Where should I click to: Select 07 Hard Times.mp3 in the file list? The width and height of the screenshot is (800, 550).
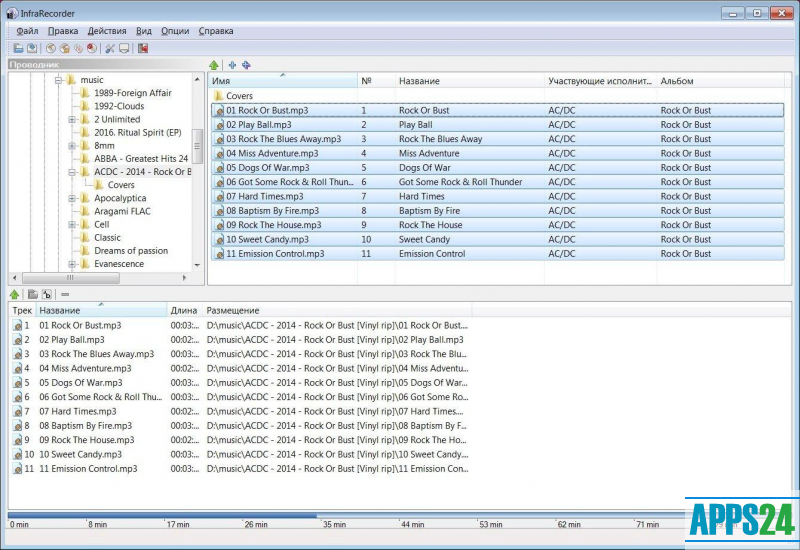(497, 196)
